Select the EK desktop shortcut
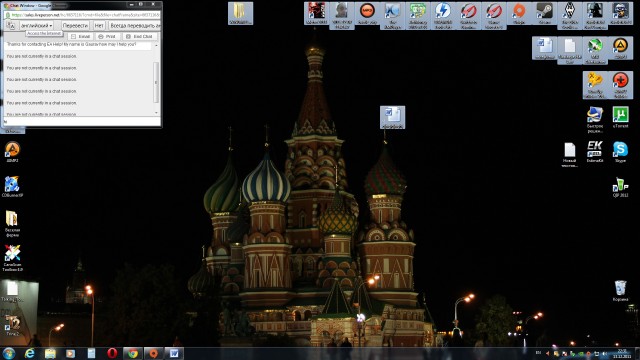Image resolution: width=640 pixels, height=360 pixels. point(595,152)
